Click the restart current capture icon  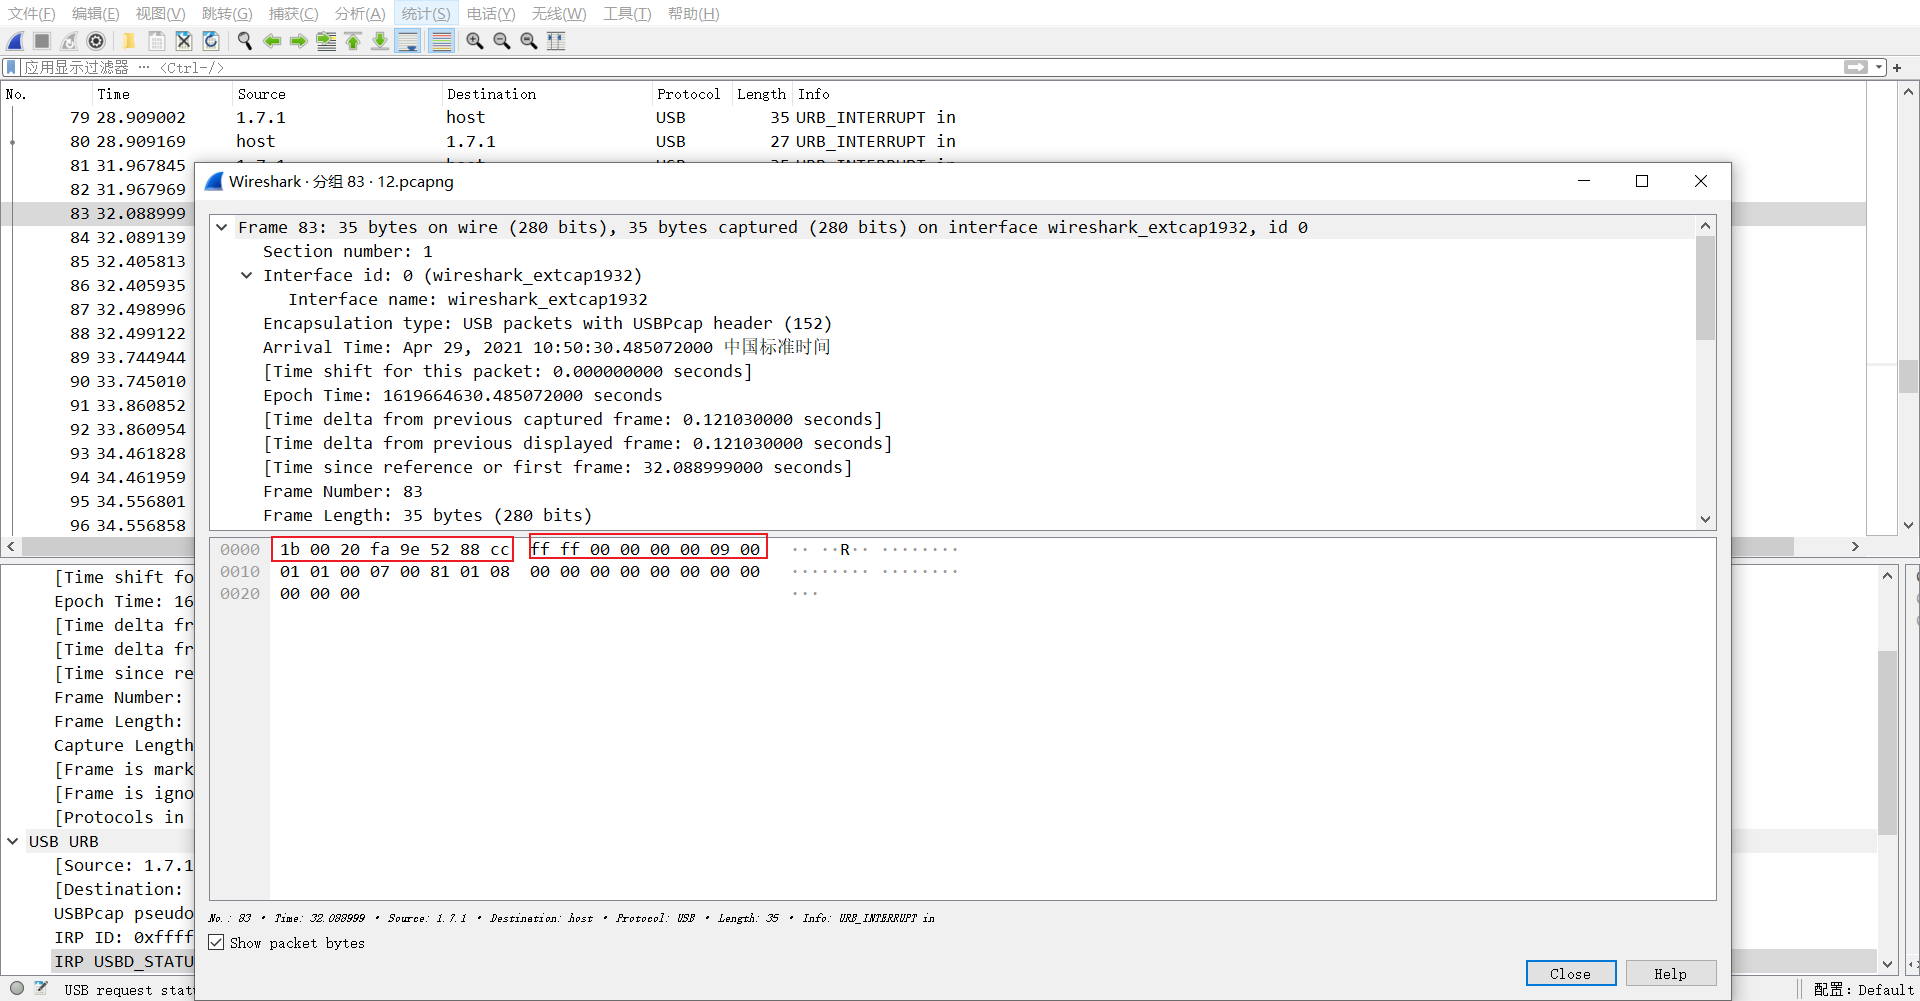[68, 41]
